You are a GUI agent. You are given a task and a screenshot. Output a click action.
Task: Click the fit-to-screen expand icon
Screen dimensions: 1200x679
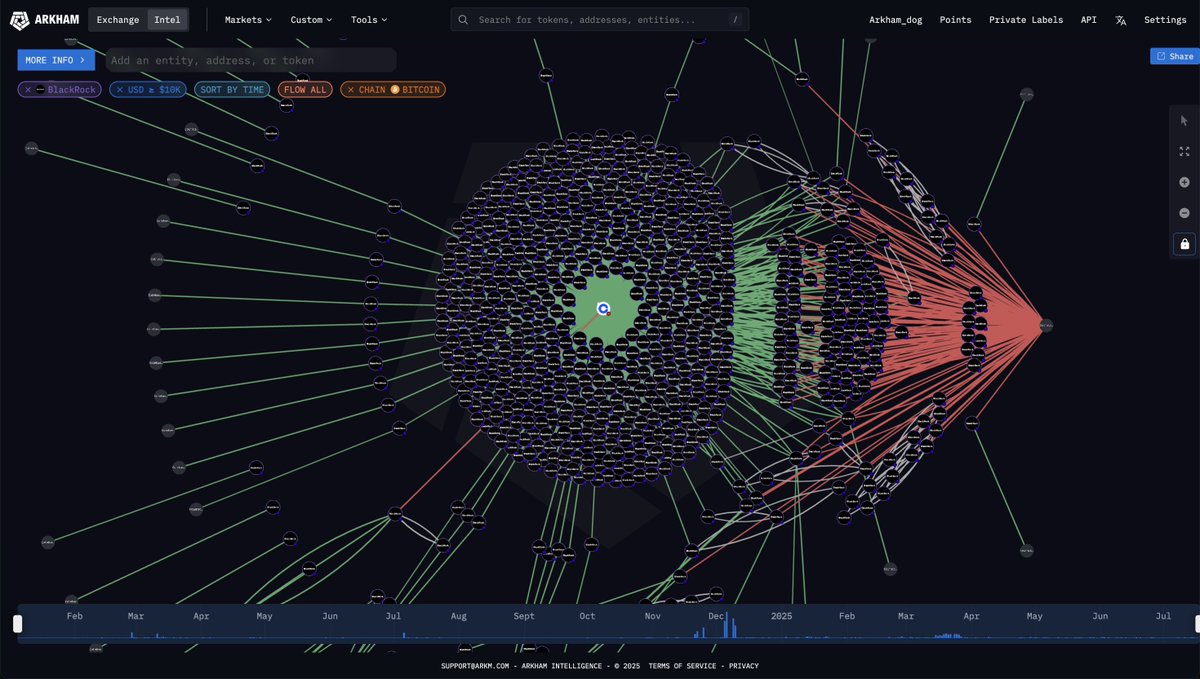(1185, 152)
